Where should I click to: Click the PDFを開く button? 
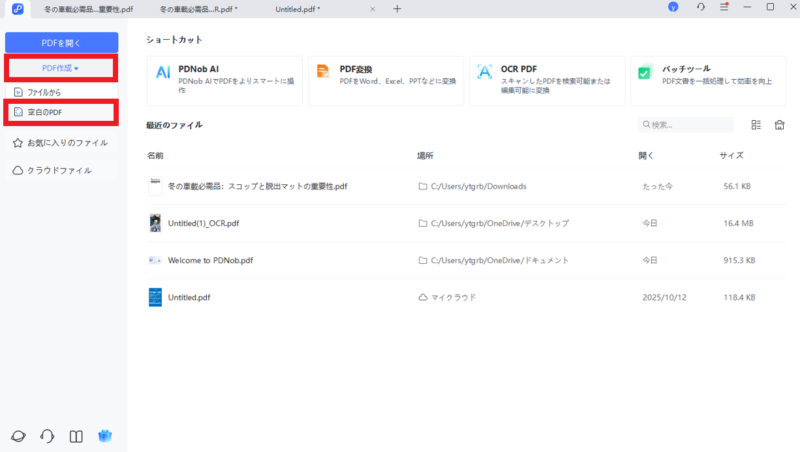click(x=61, y=42)
